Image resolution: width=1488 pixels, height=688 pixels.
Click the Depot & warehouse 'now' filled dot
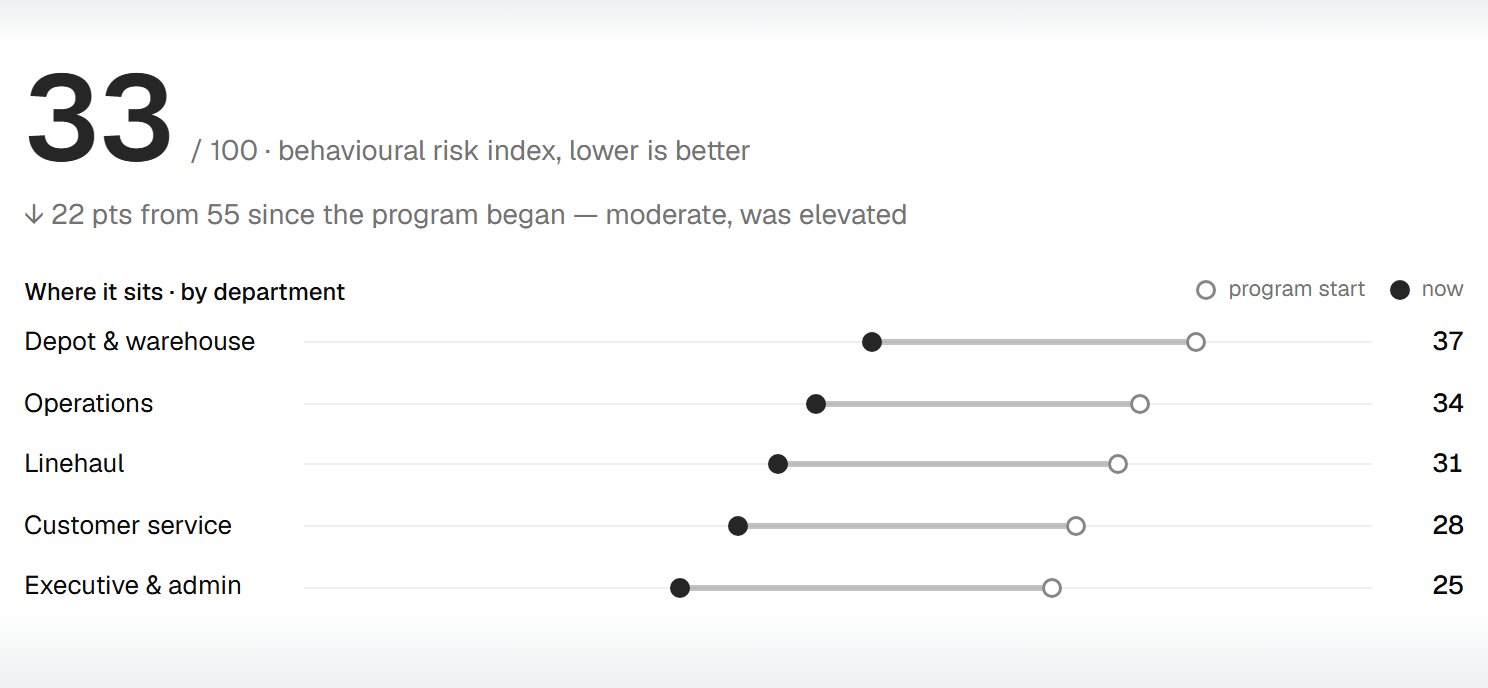pyautogui.click(x=872, y=342)
